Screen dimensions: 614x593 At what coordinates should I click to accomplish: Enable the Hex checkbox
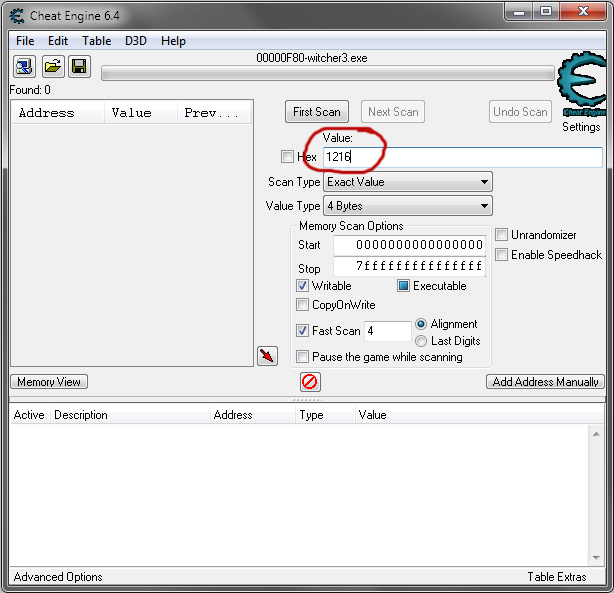(287, 157)
